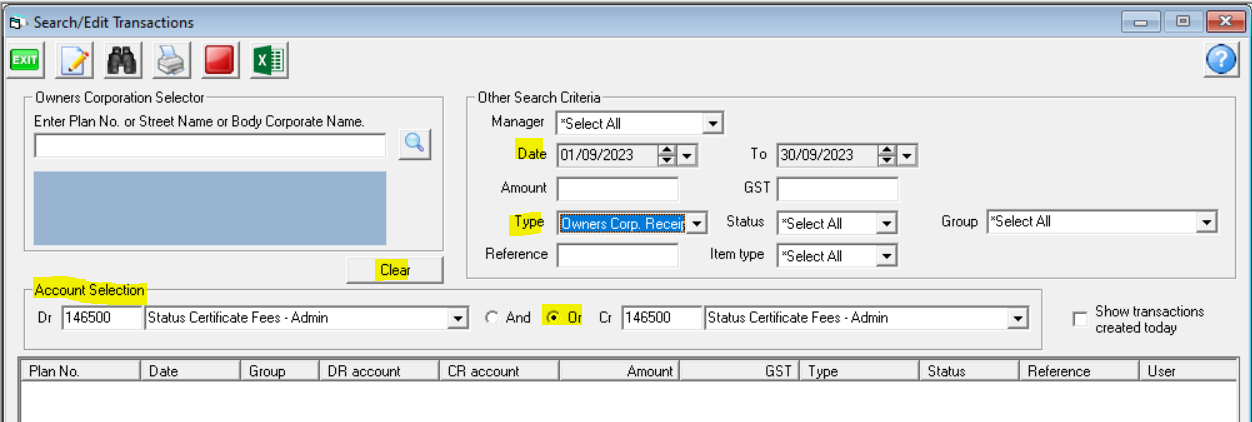
Task: Open the To date calendar dropdown arrow
Action: click(x=907, y=155)
